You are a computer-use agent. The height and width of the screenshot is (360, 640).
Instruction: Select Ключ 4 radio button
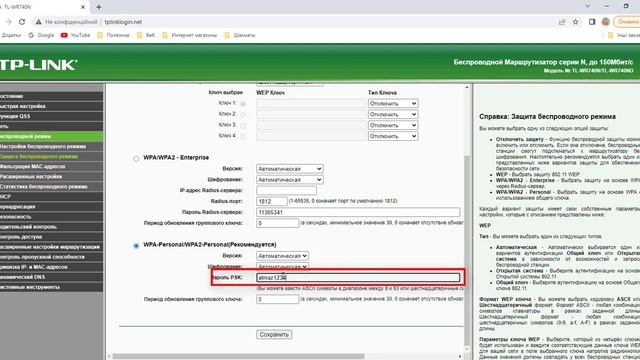(243, 136)
